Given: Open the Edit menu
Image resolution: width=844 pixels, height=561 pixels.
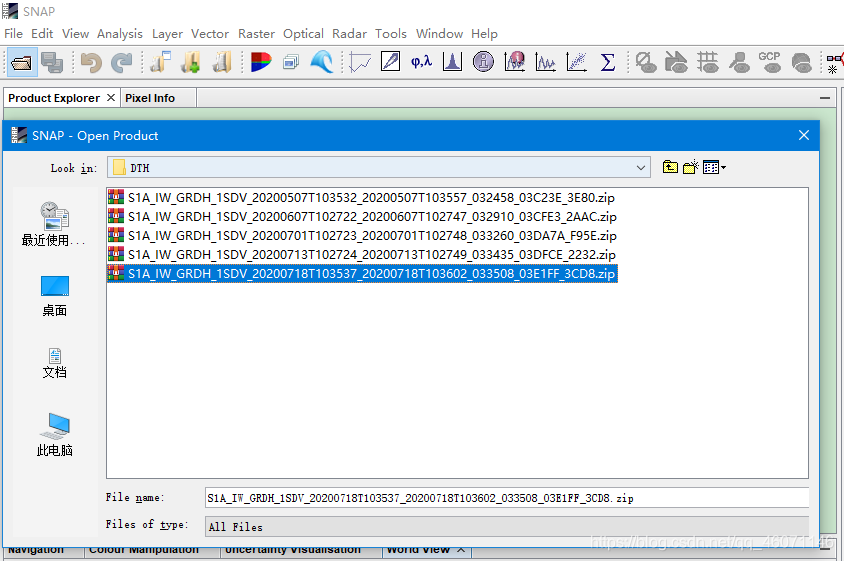Looking at the screenshot, I should (x=42, y=33).
